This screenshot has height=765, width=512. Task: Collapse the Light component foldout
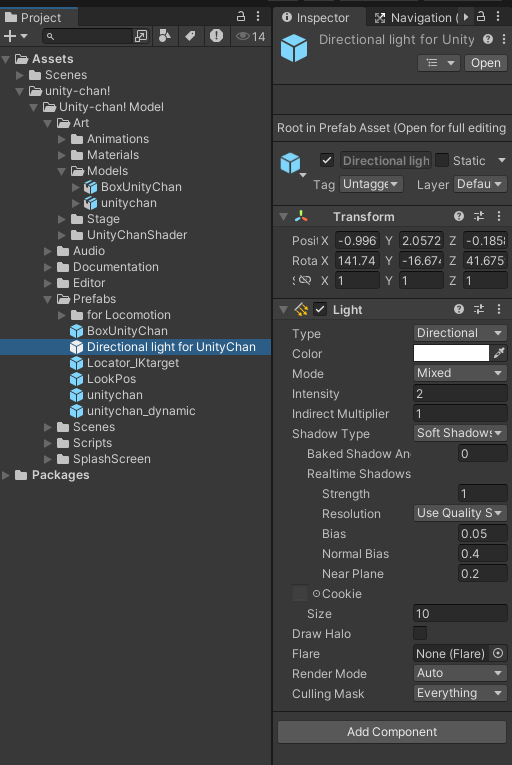coord(284,309)
